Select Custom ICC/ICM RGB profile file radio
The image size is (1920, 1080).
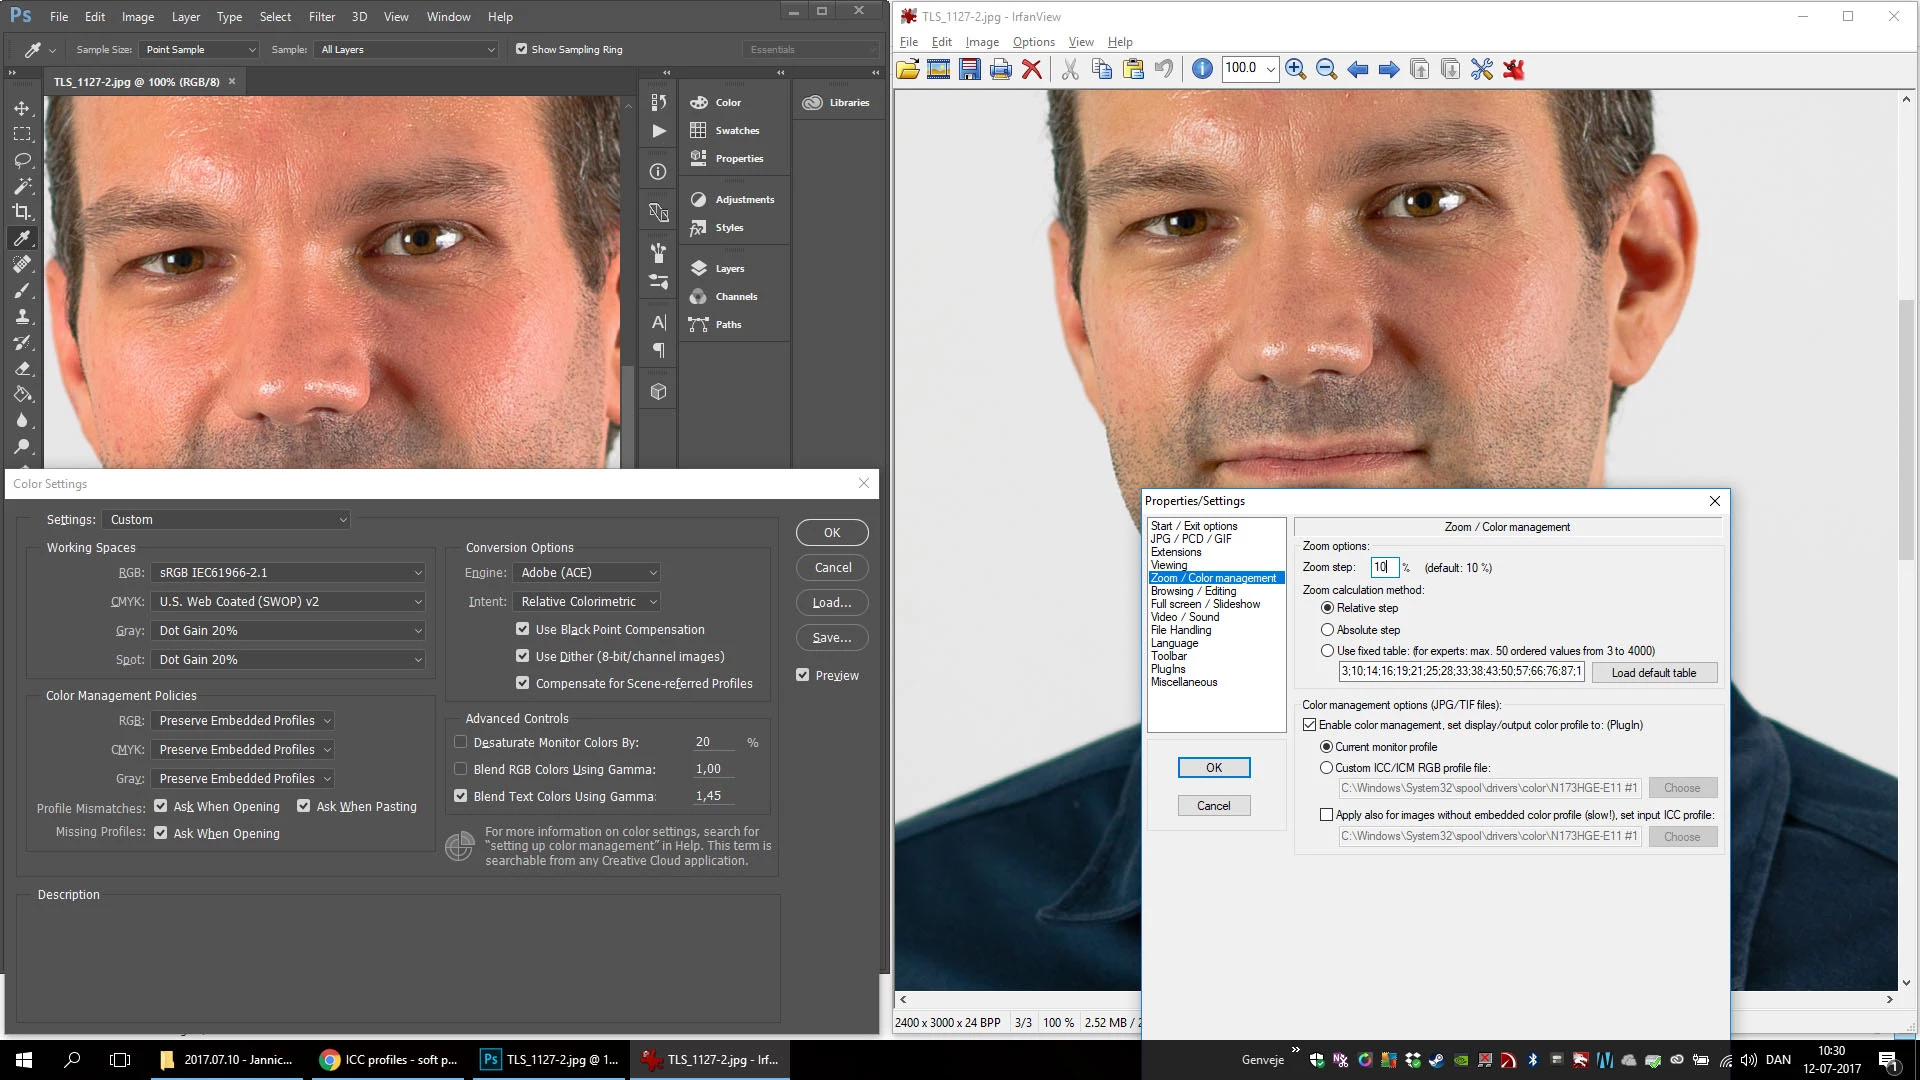click(x=1327, y=768)
